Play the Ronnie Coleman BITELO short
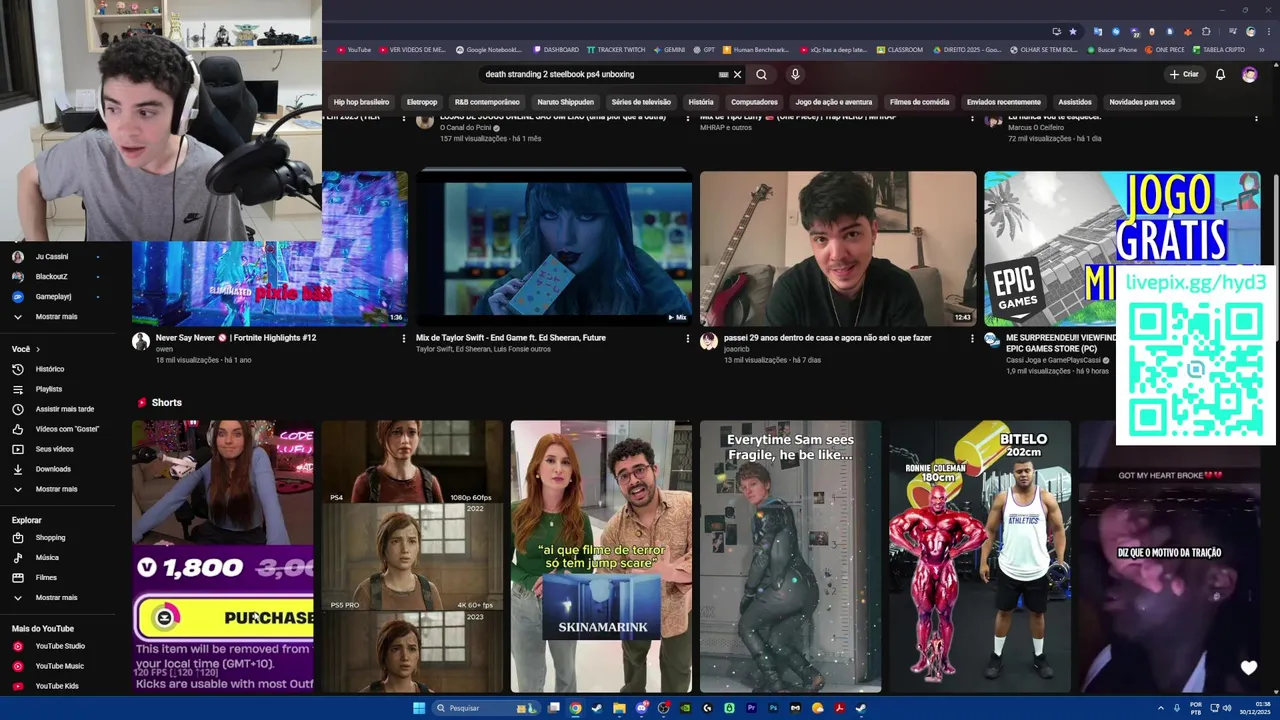The image size is (1280, 720). [x=979, y=556]
